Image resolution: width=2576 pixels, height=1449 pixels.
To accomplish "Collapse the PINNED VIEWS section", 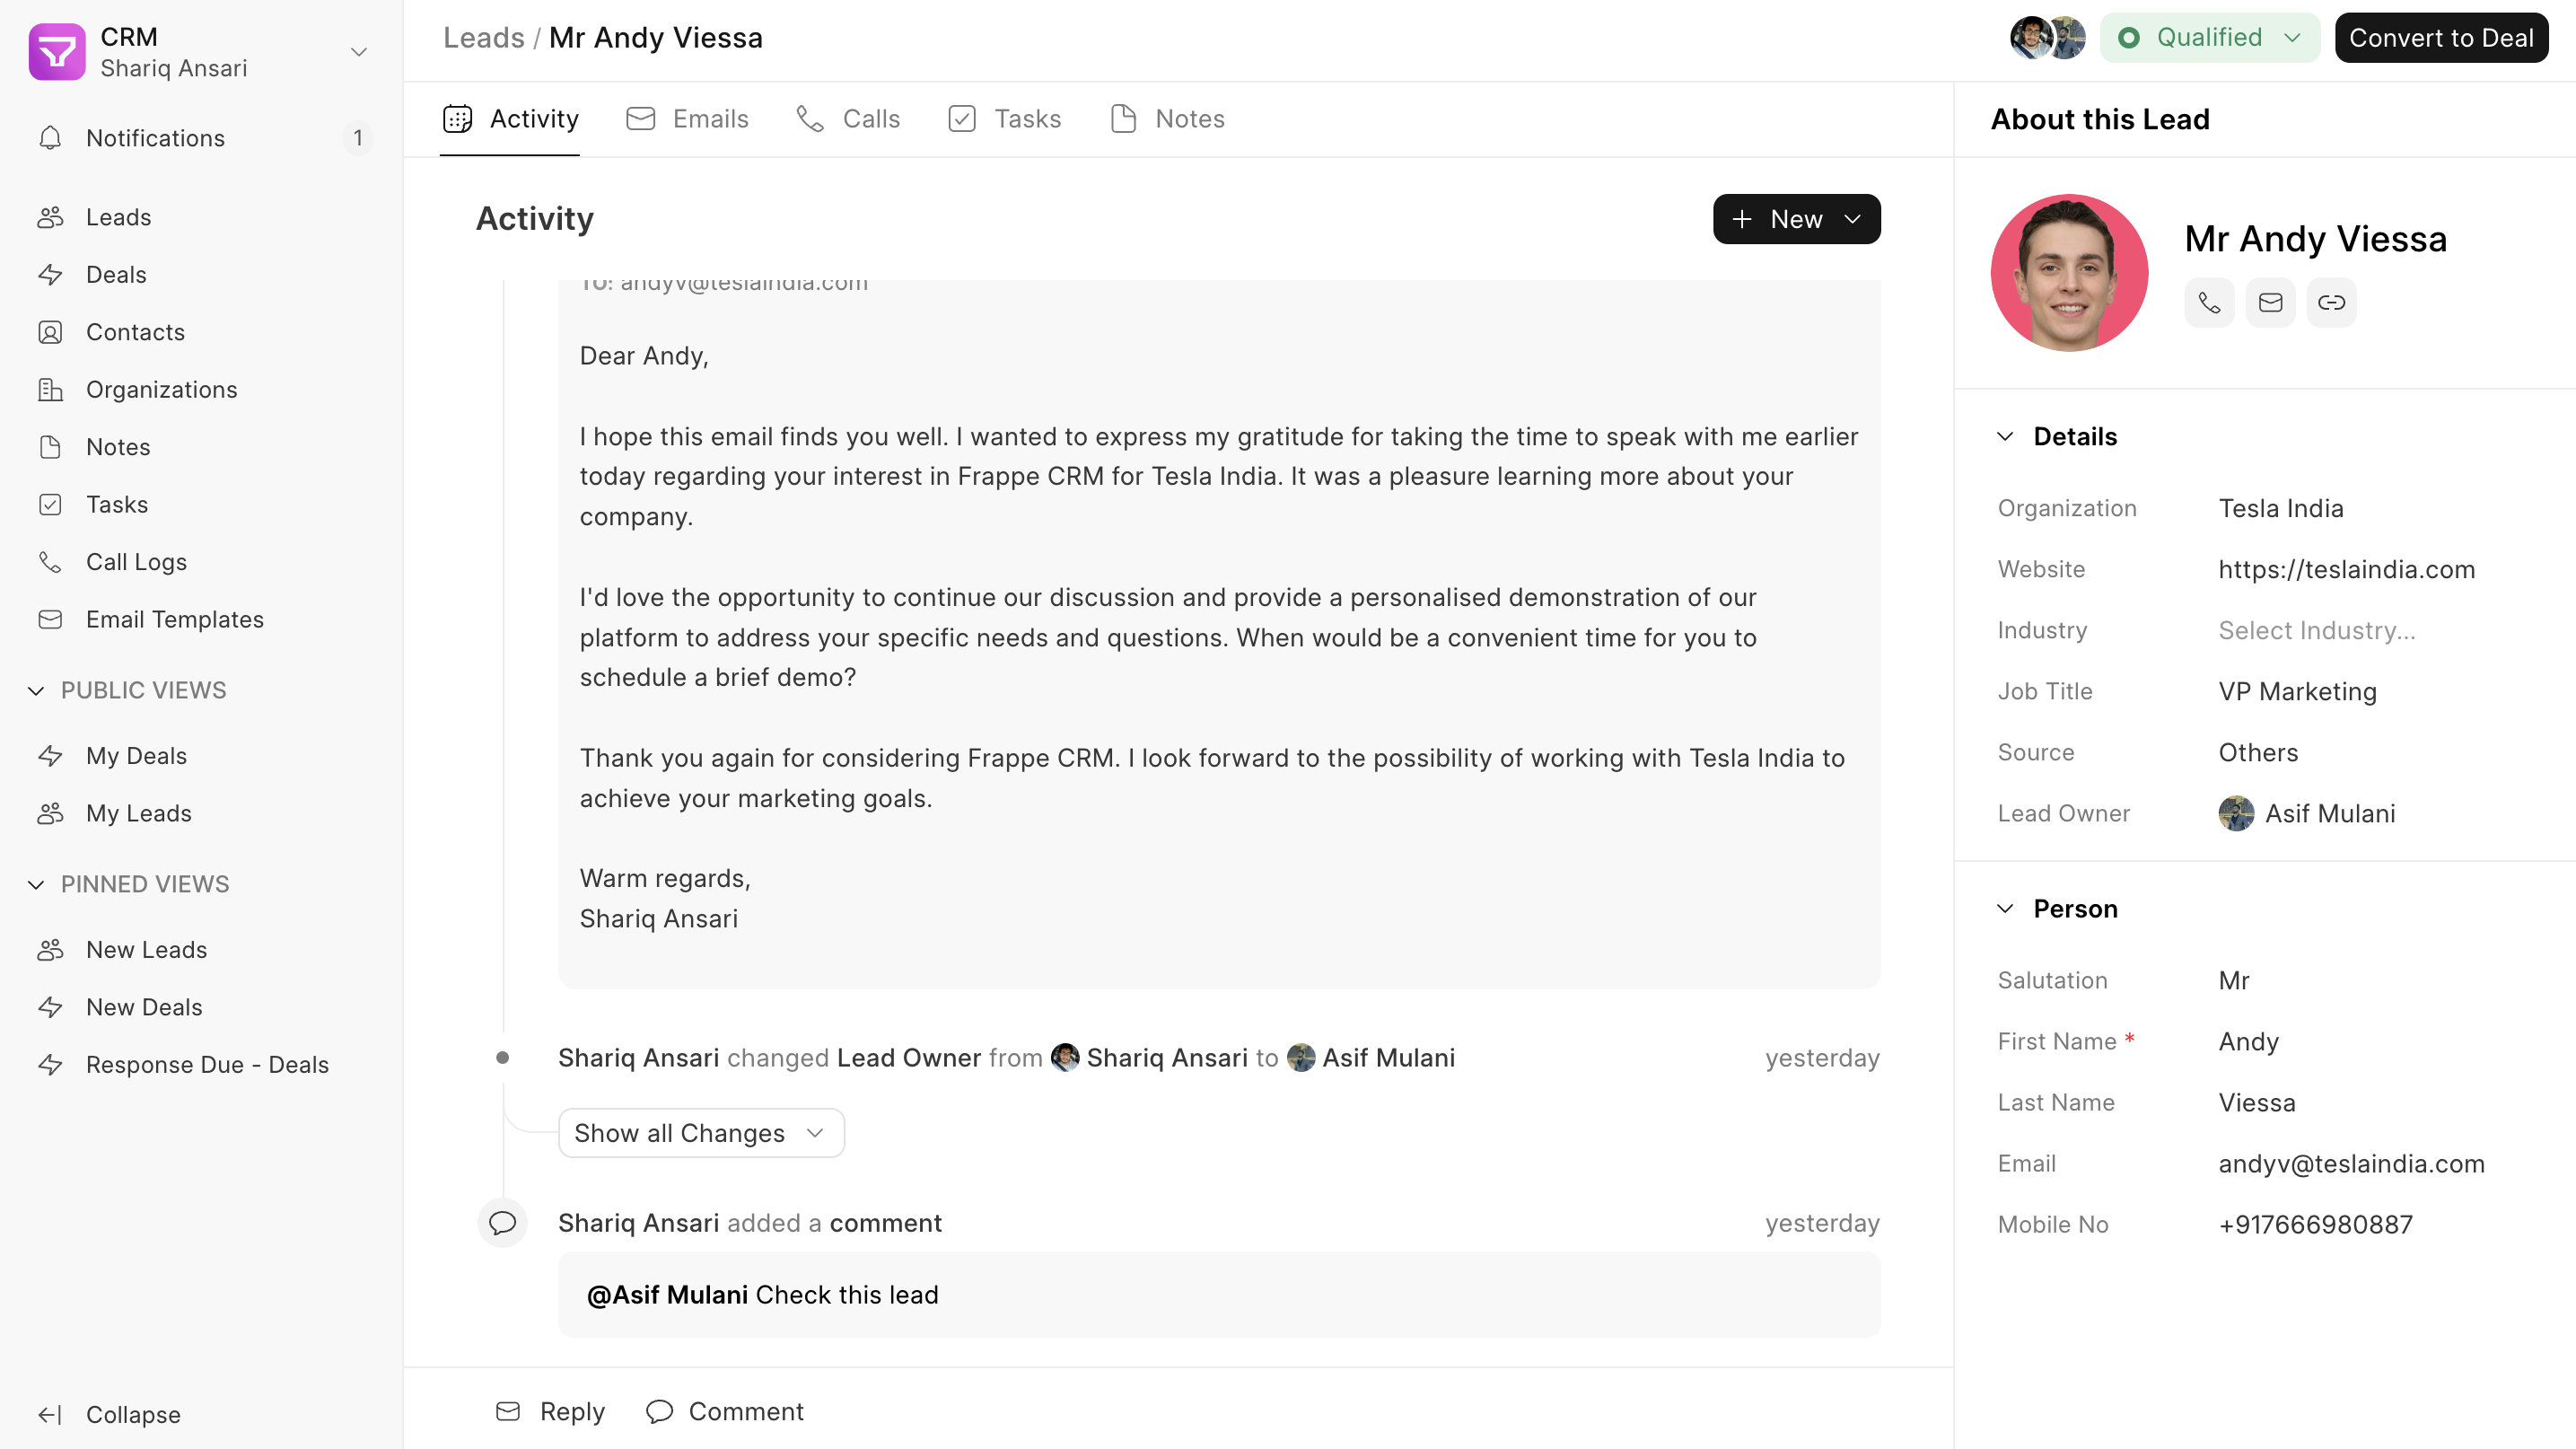I will [36, 885].
